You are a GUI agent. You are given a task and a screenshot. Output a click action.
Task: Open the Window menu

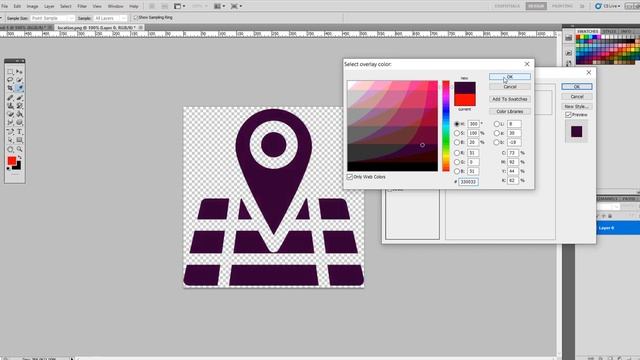(116, 7)
